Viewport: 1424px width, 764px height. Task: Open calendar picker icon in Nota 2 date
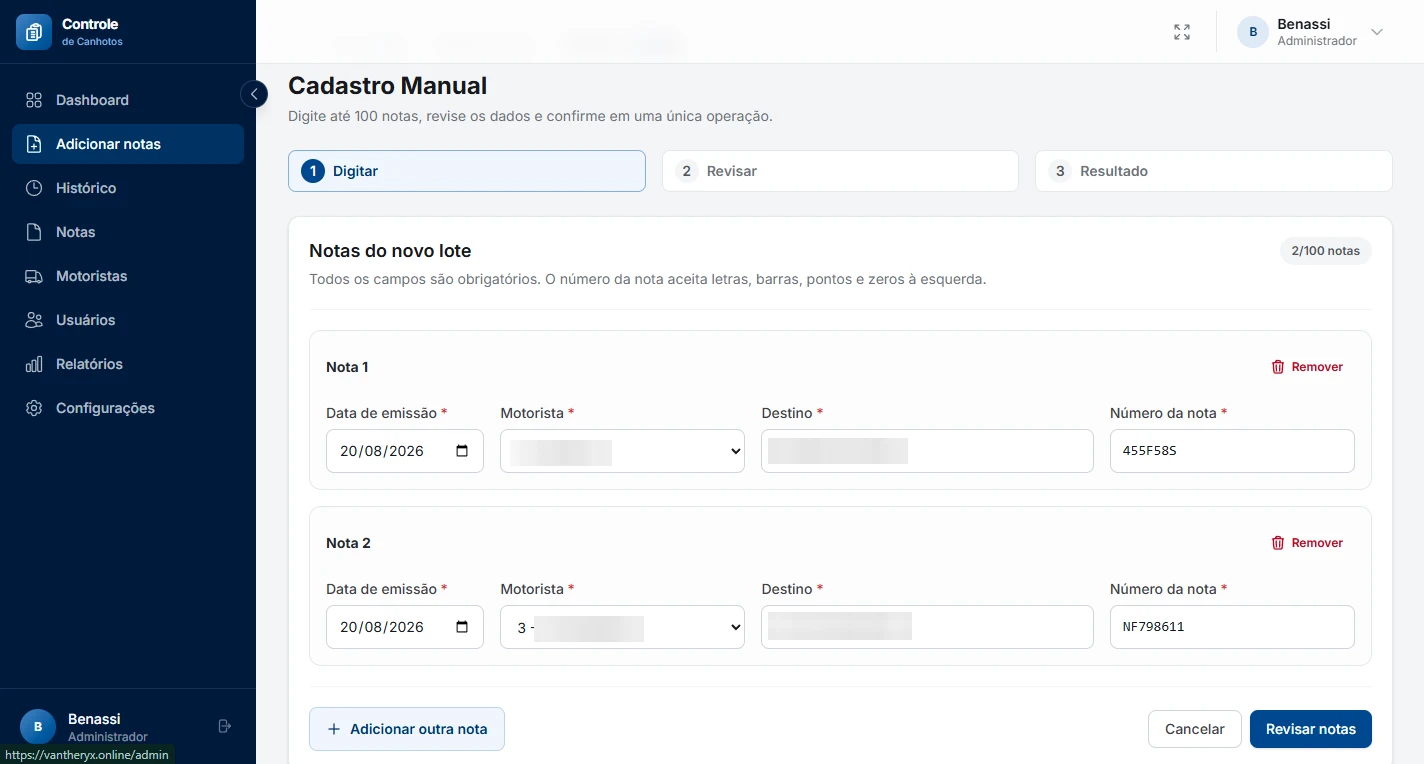[x=462, y=627]
